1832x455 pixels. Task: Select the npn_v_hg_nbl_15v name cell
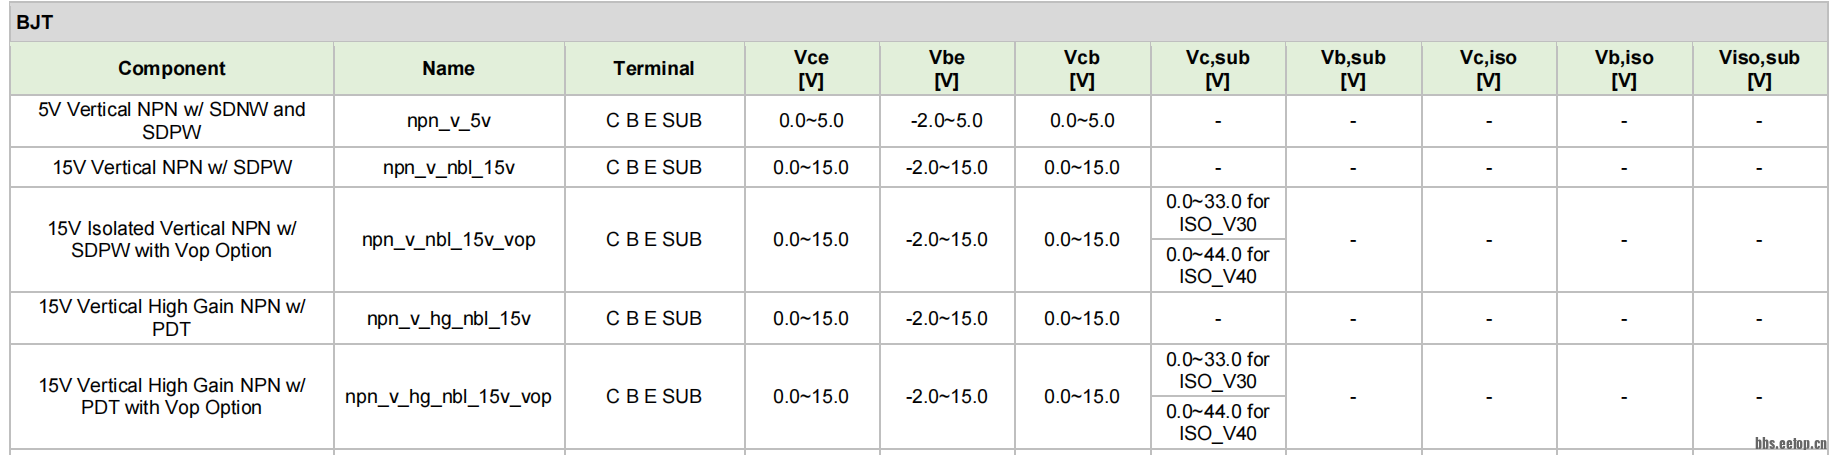click(x=448, y=319)
